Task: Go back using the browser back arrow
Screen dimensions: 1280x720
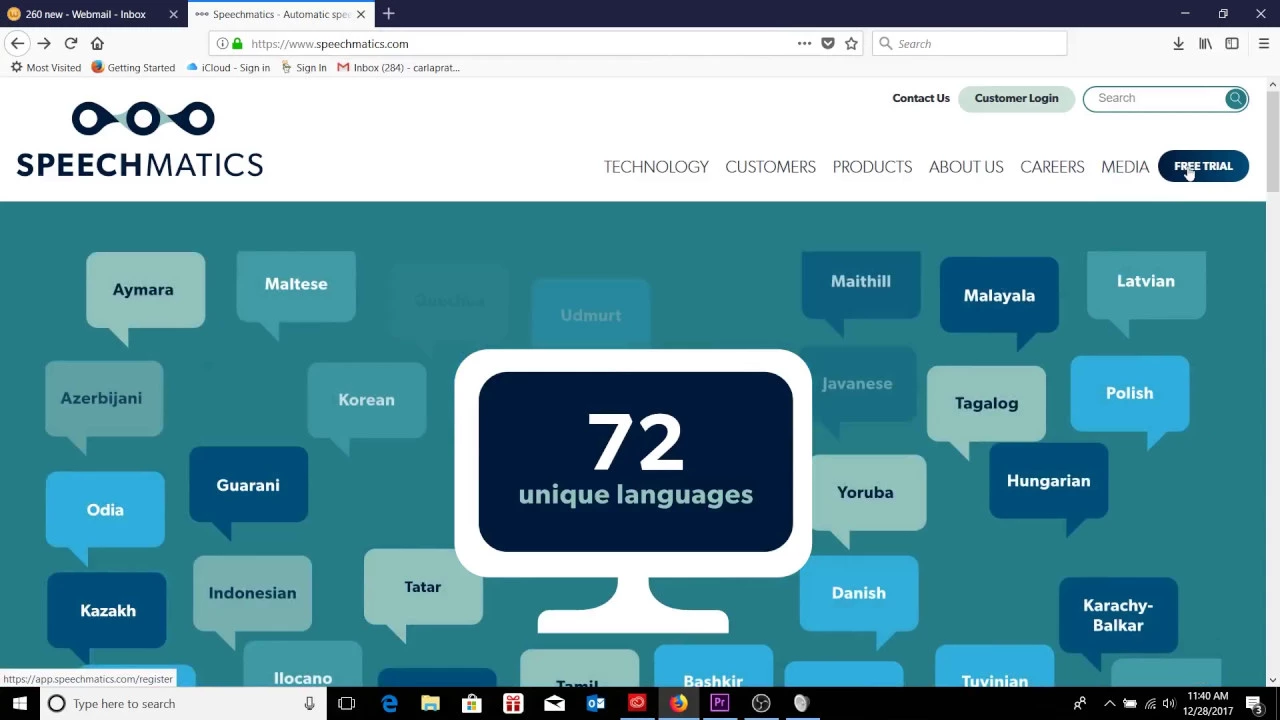Action: click(x=17, y=44)
